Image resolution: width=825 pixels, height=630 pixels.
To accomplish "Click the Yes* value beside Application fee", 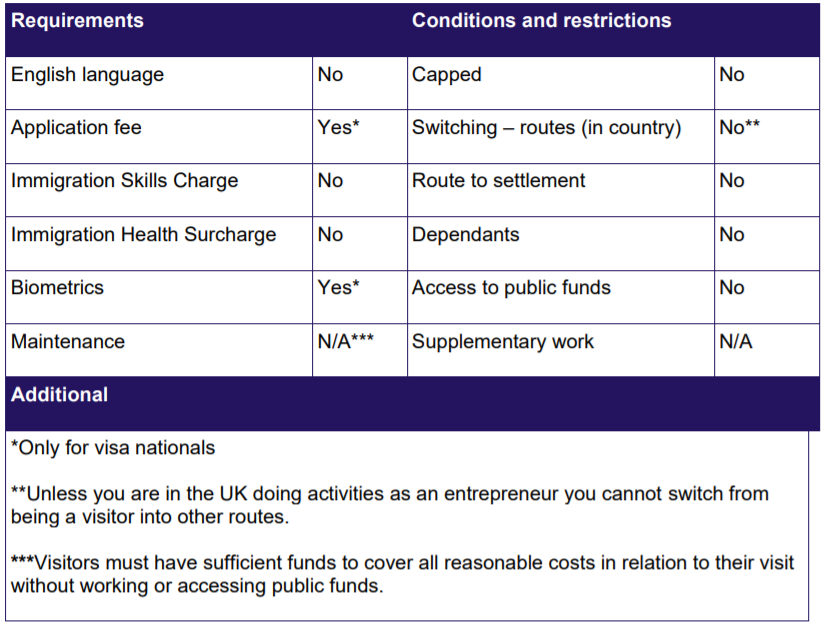I will [x=338, y=127].
